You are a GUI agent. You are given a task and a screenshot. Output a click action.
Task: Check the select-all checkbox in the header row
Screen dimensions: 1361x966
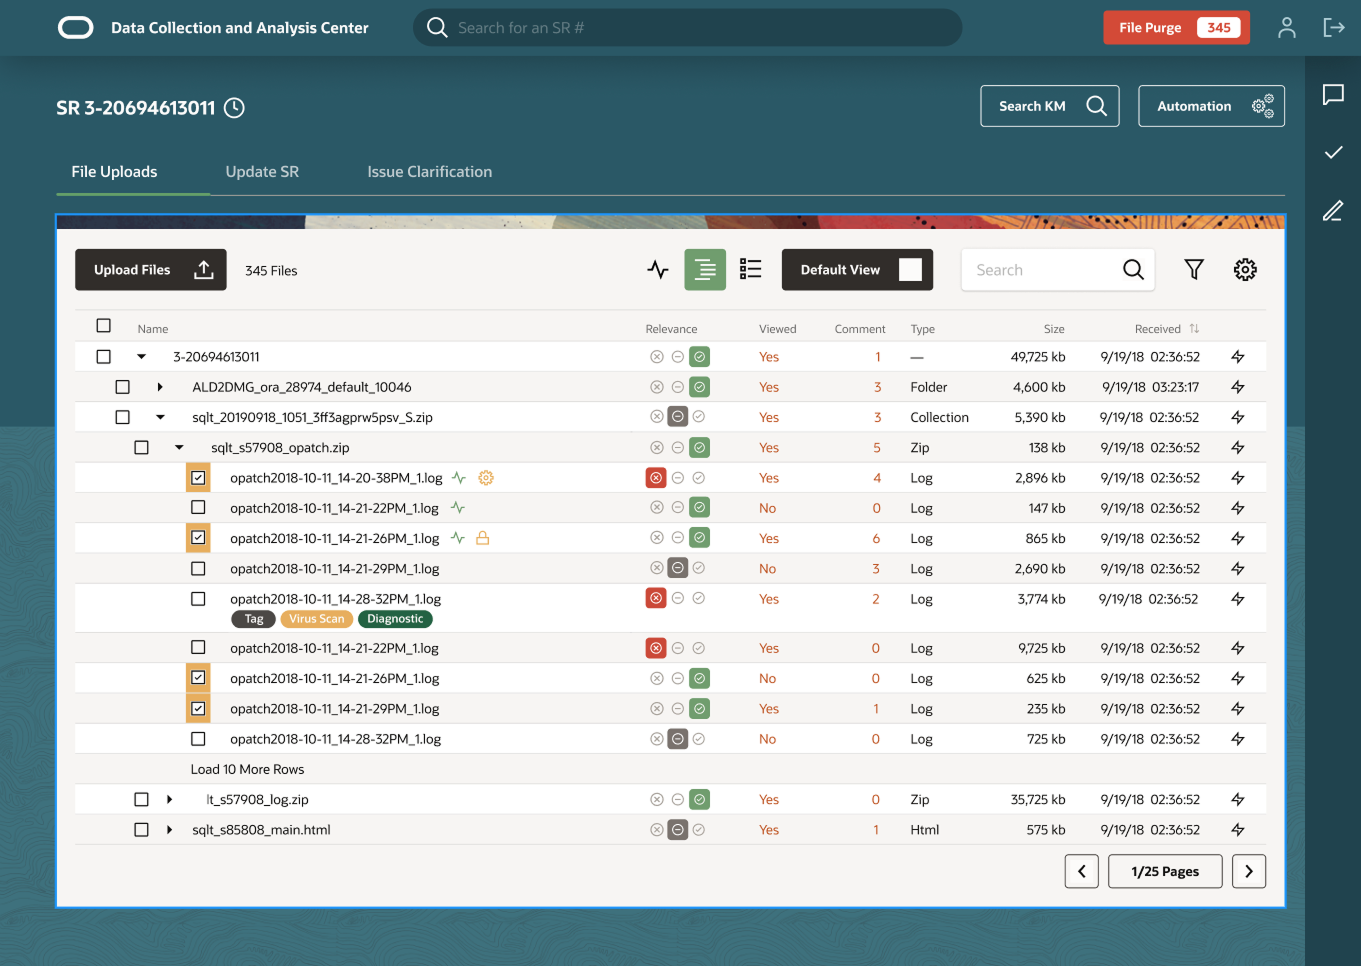[x=103, y=325]
